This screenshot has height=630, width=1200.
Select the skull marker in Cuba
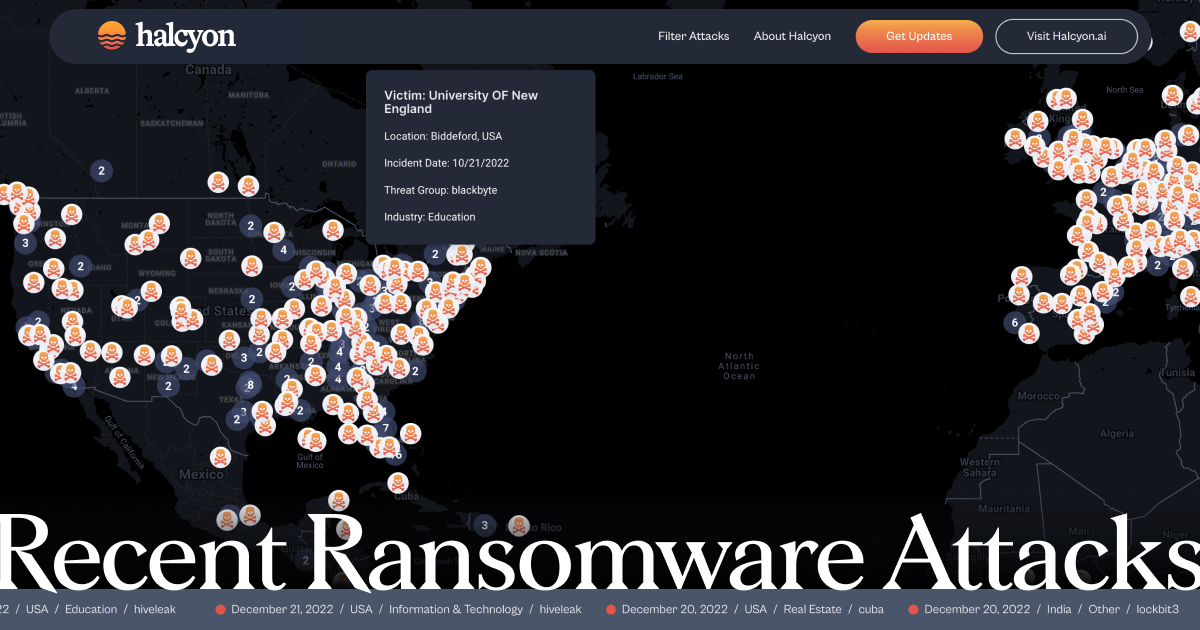tap(400, 483)
